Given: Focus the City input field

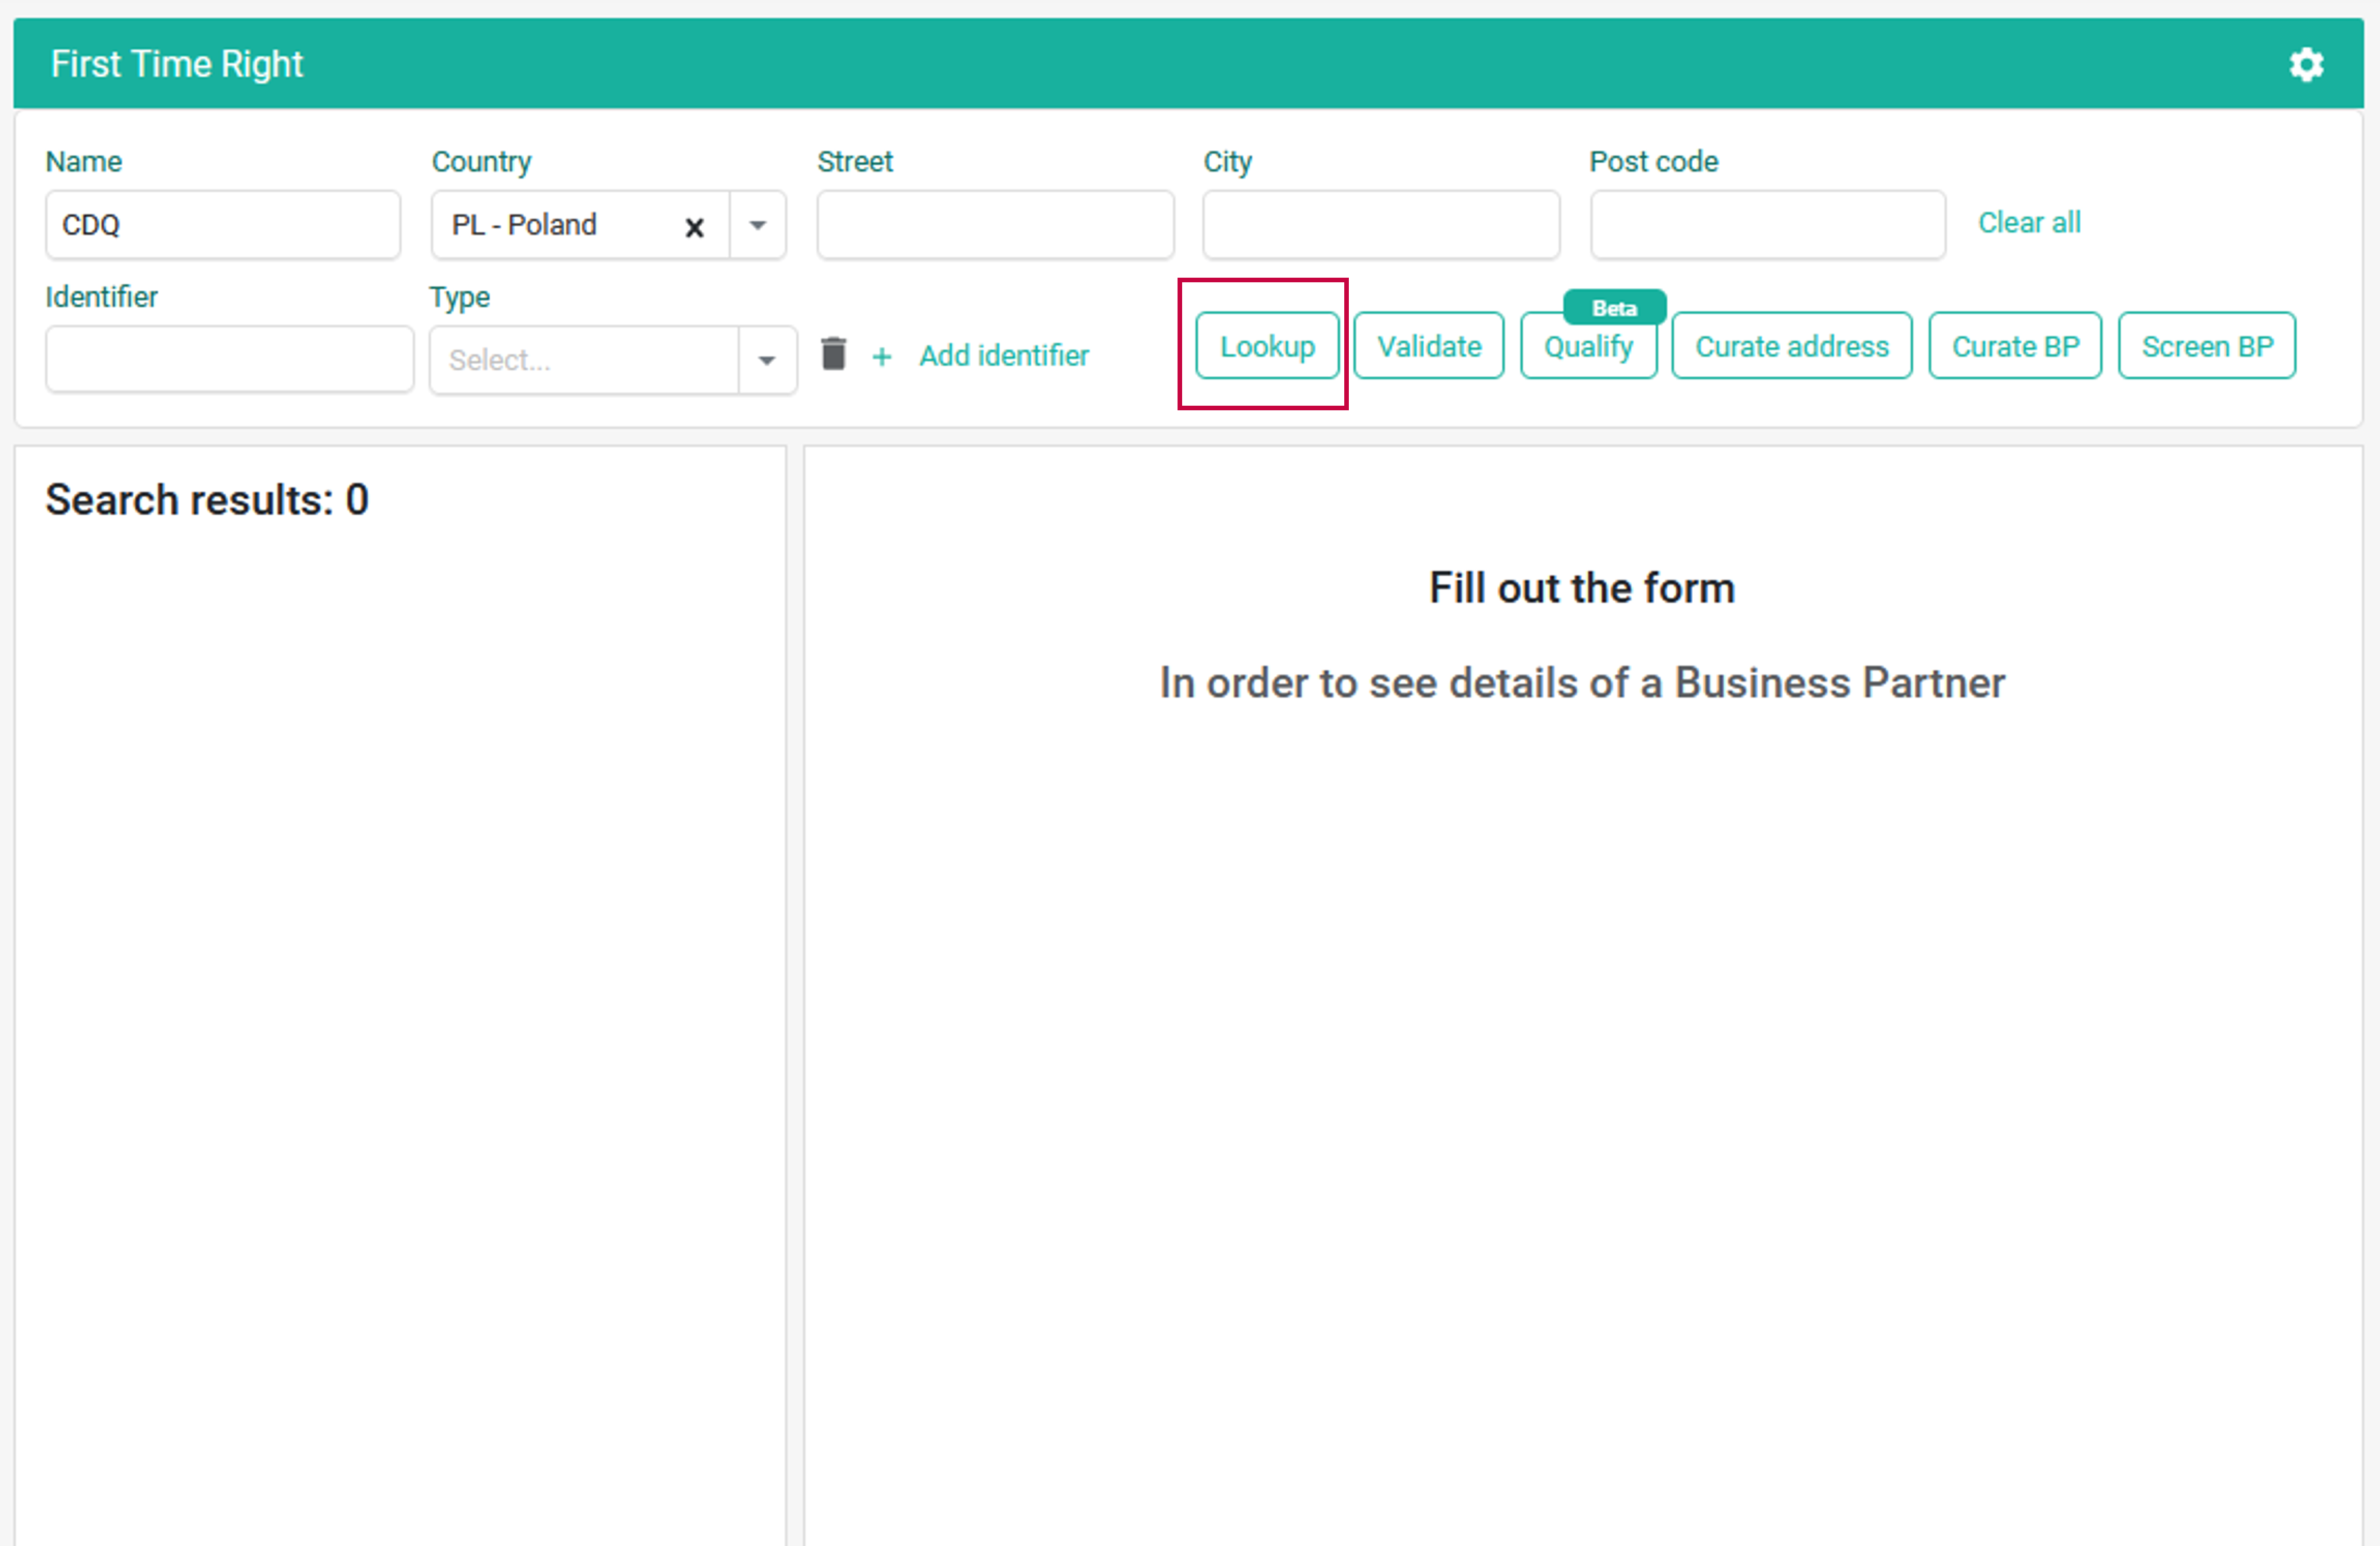Looking at the screenshot, I should [1381, 225].
